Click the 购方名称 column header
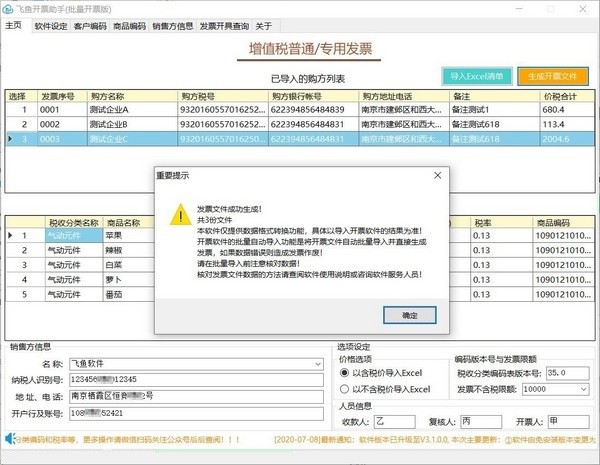Screen dimensions: 600x465 [x=132, y=96]
